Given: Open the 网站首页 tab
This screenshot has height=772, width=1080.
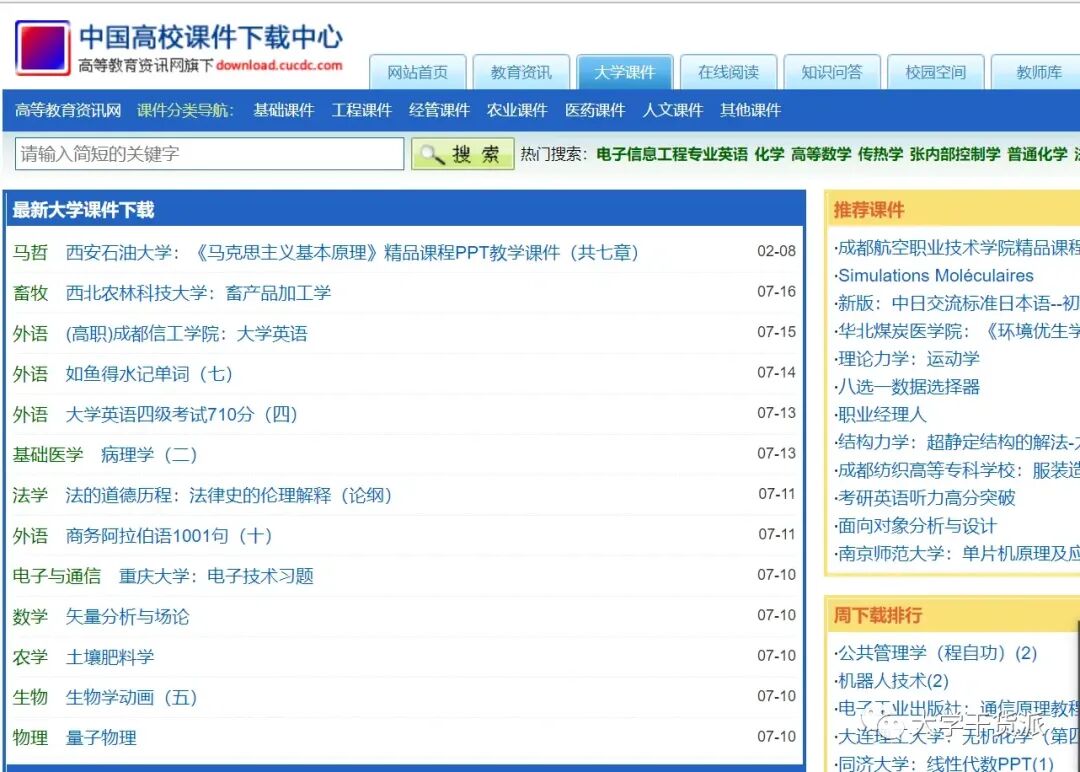Looking at the screenshot, I should [x=420, y=72].
